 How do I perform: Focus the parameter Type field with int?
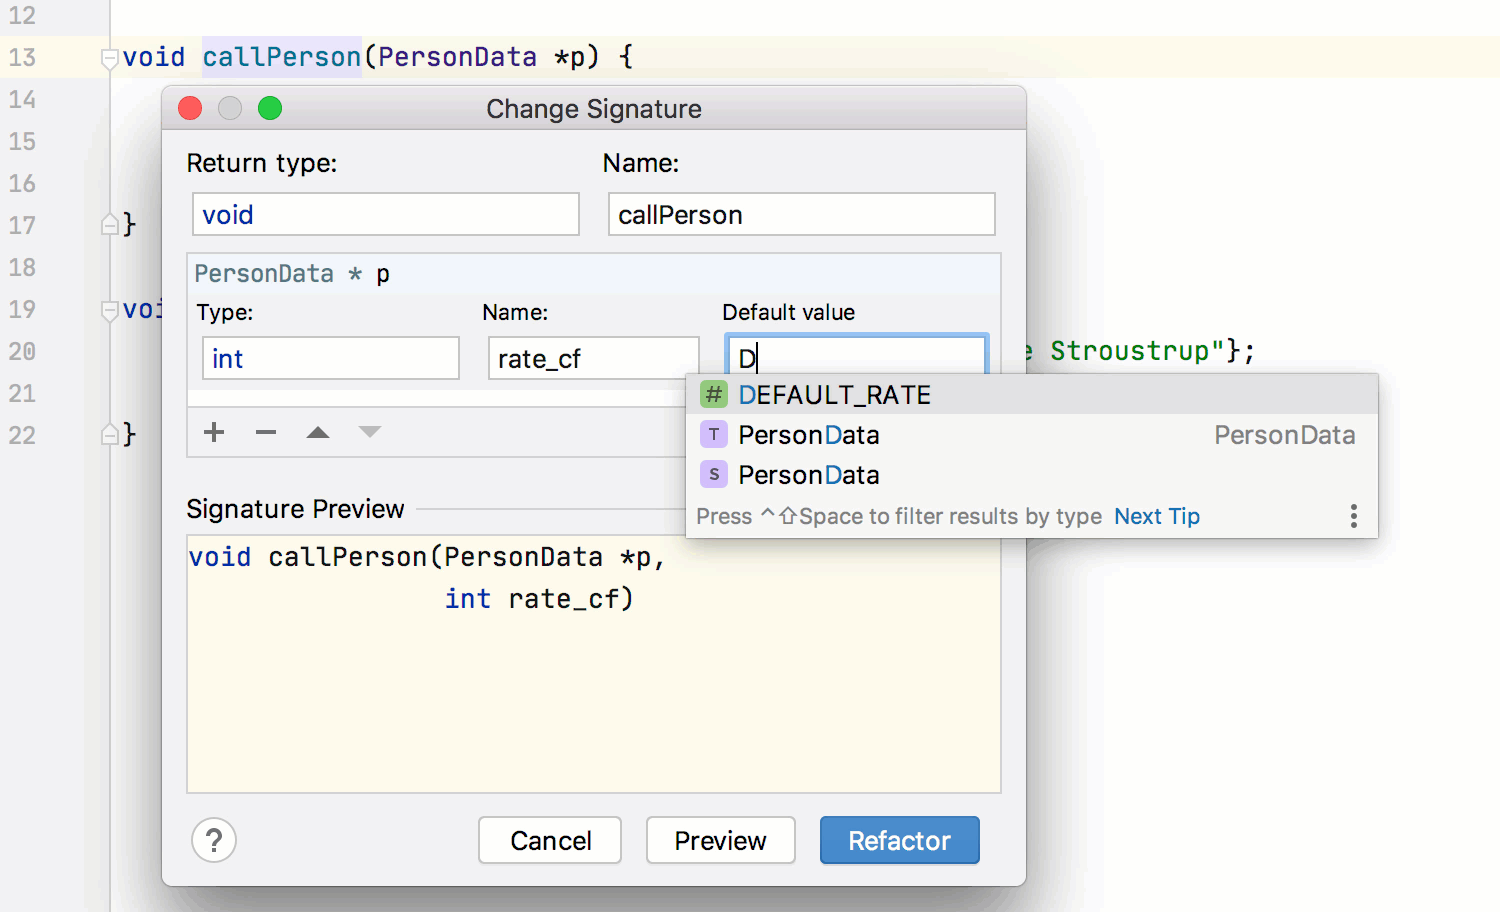pos(331,358)
